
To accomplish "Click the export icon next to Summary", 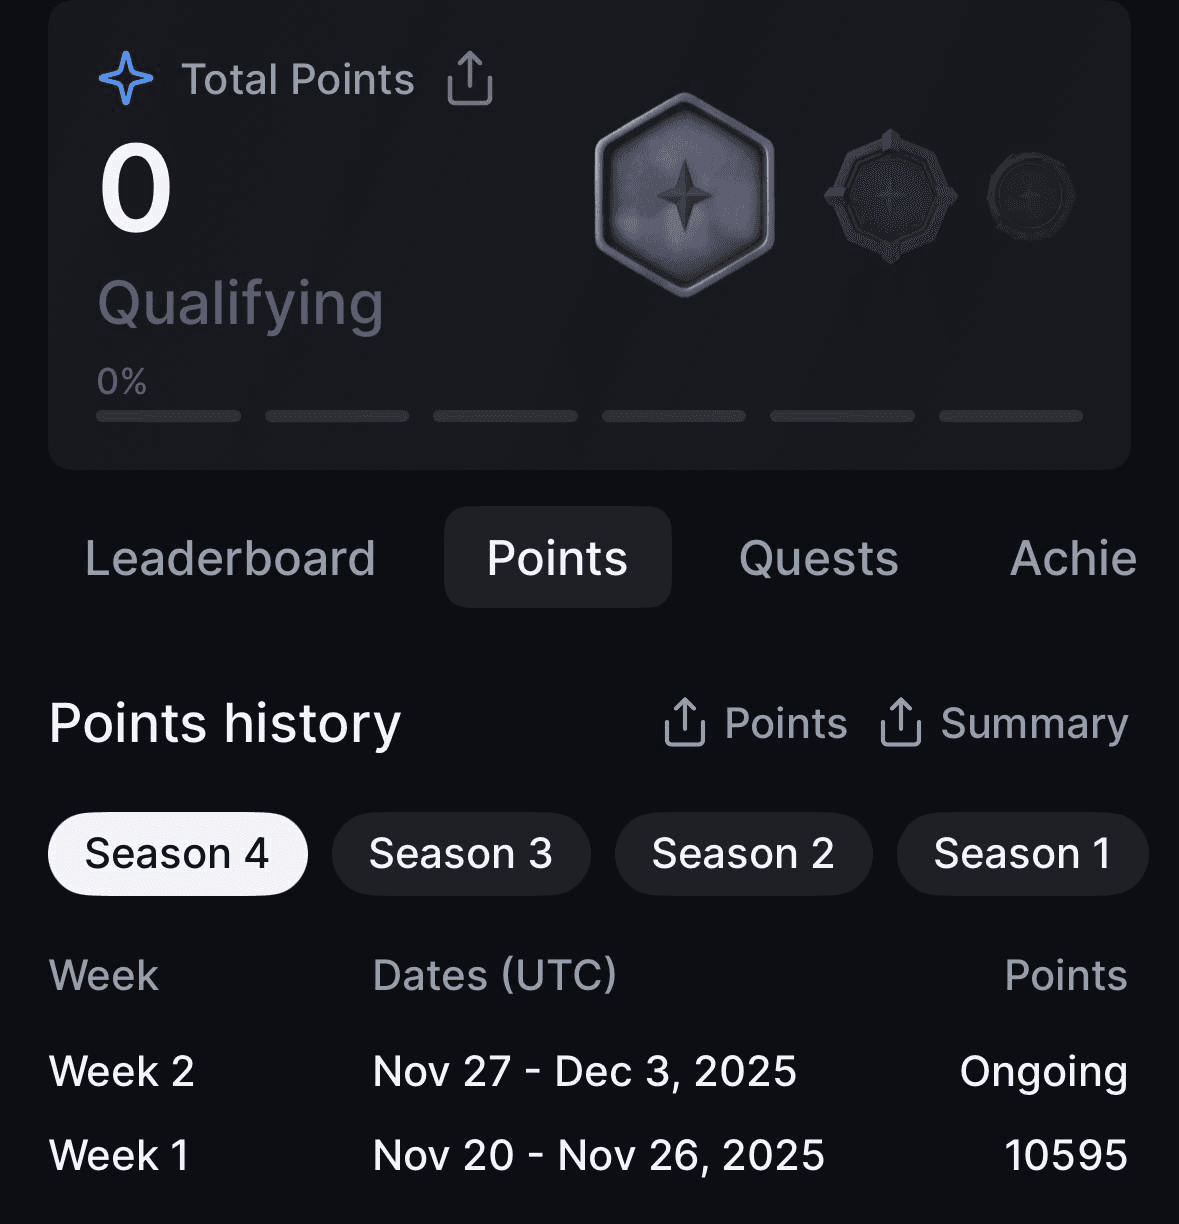I will pos(900,722).
